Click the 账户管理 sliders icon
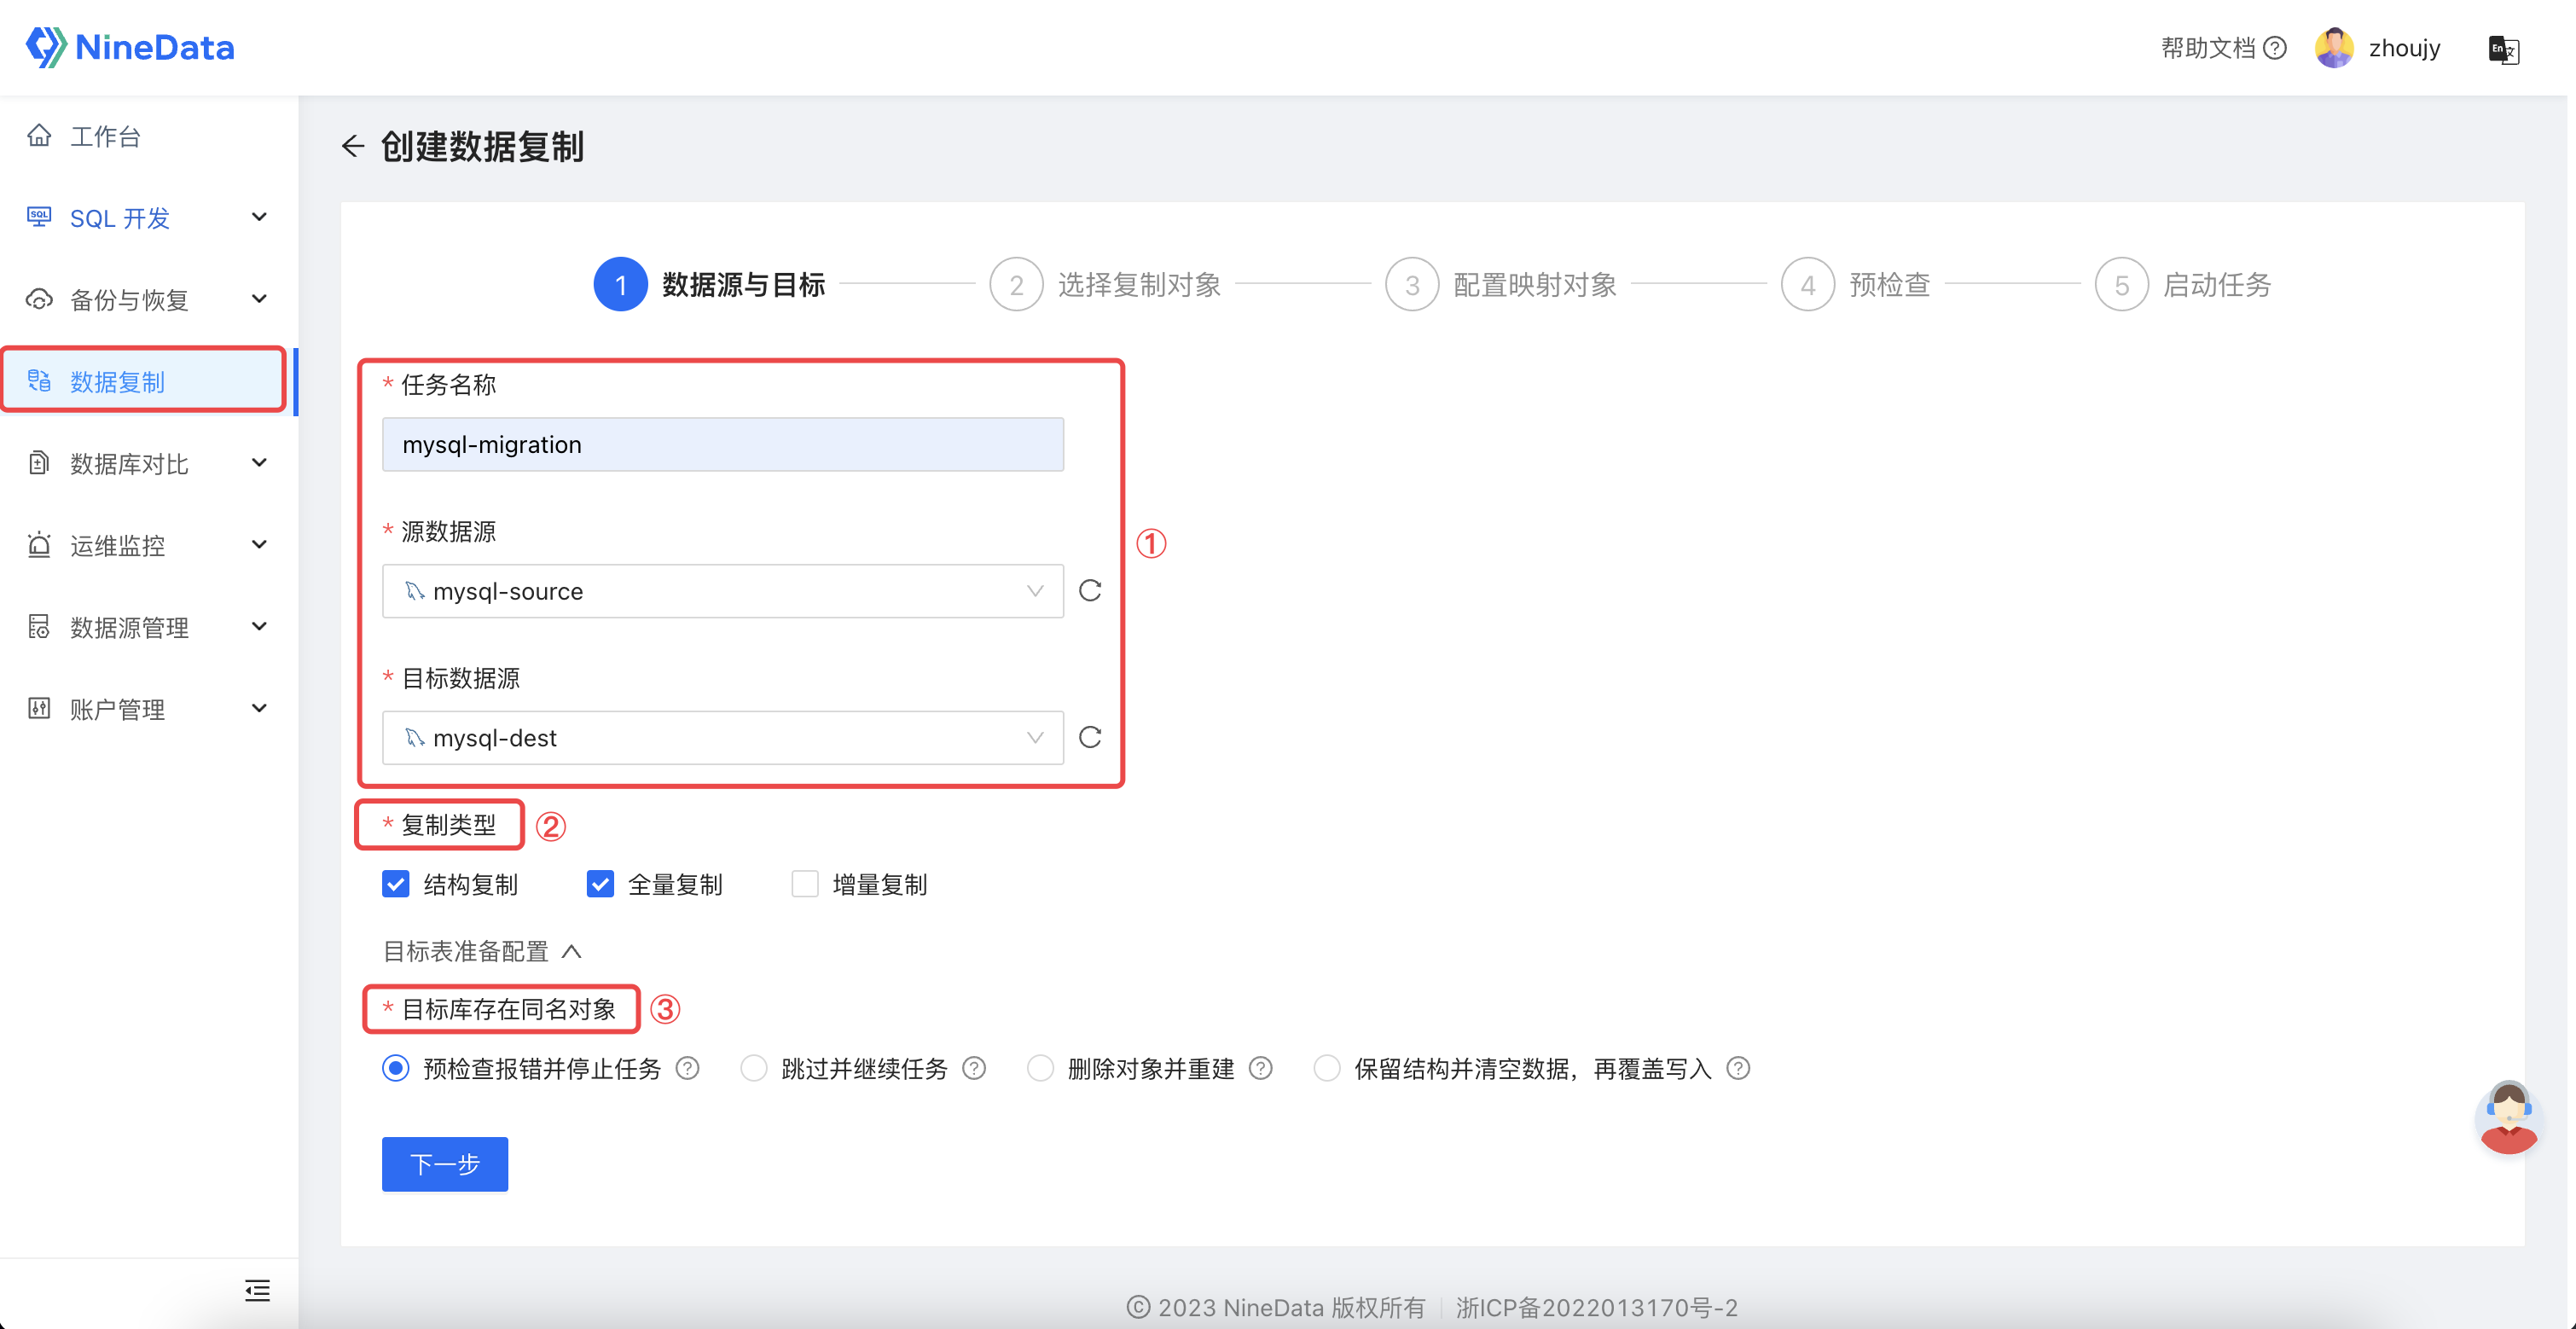Image resolution: width=2576 pixels, height=1329 pixels. coord(39,709)
